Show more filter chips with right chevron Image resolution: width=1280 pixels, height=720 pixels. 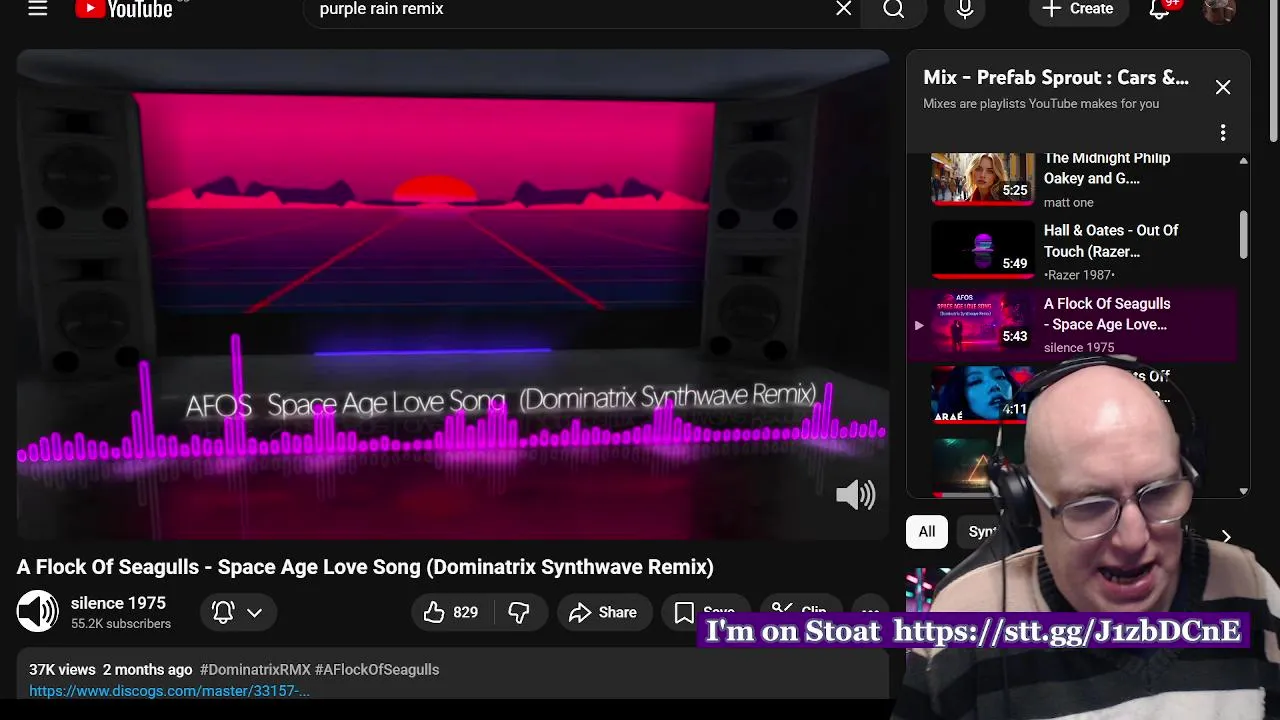(x=1226, y=536)
